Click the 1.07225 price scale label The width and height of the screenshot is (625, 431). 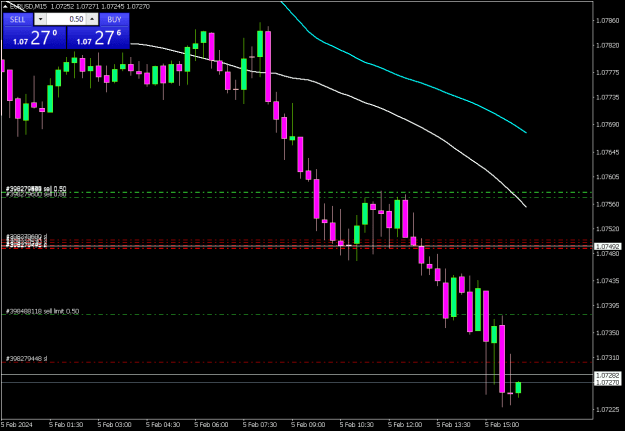pos(607,409)
